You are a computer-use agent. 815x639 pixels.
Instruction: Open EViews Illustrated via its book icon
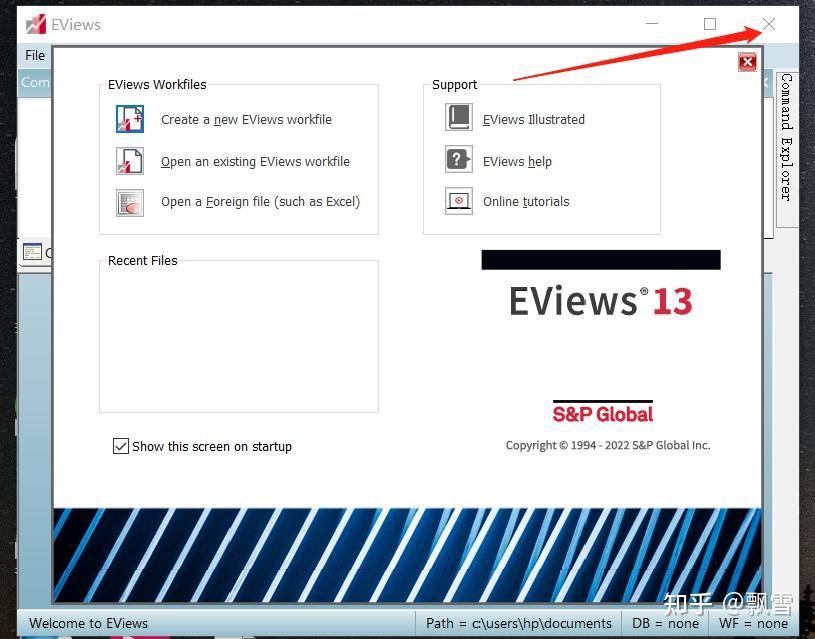(457, 117)
